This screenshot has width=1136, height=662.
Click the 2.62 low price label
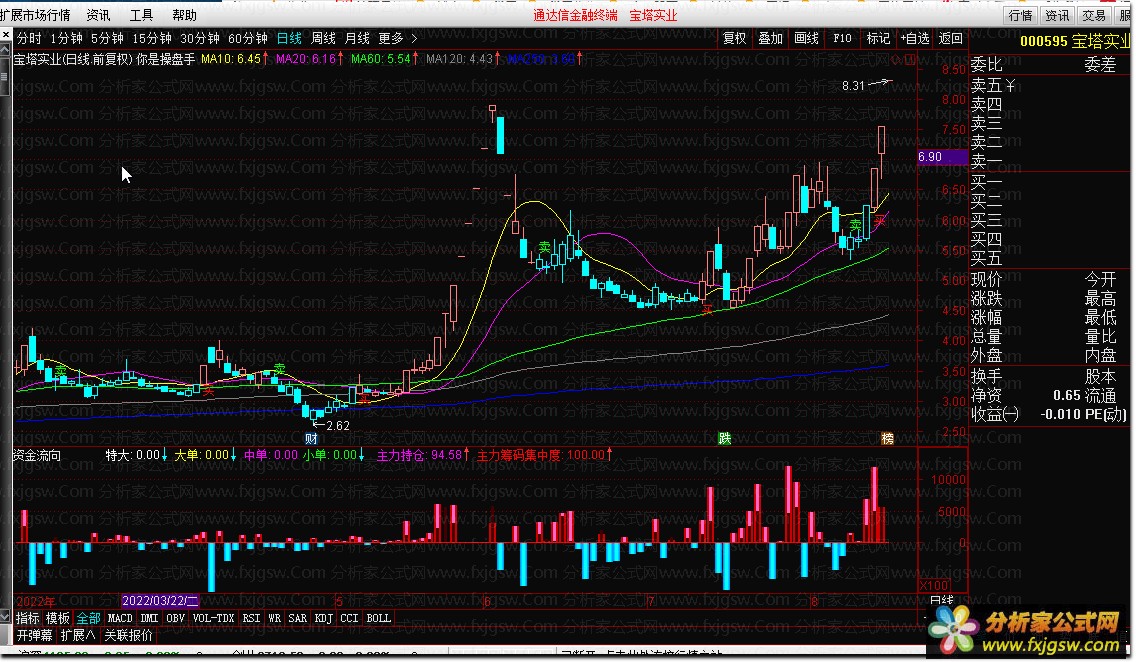tap(338, 425)
